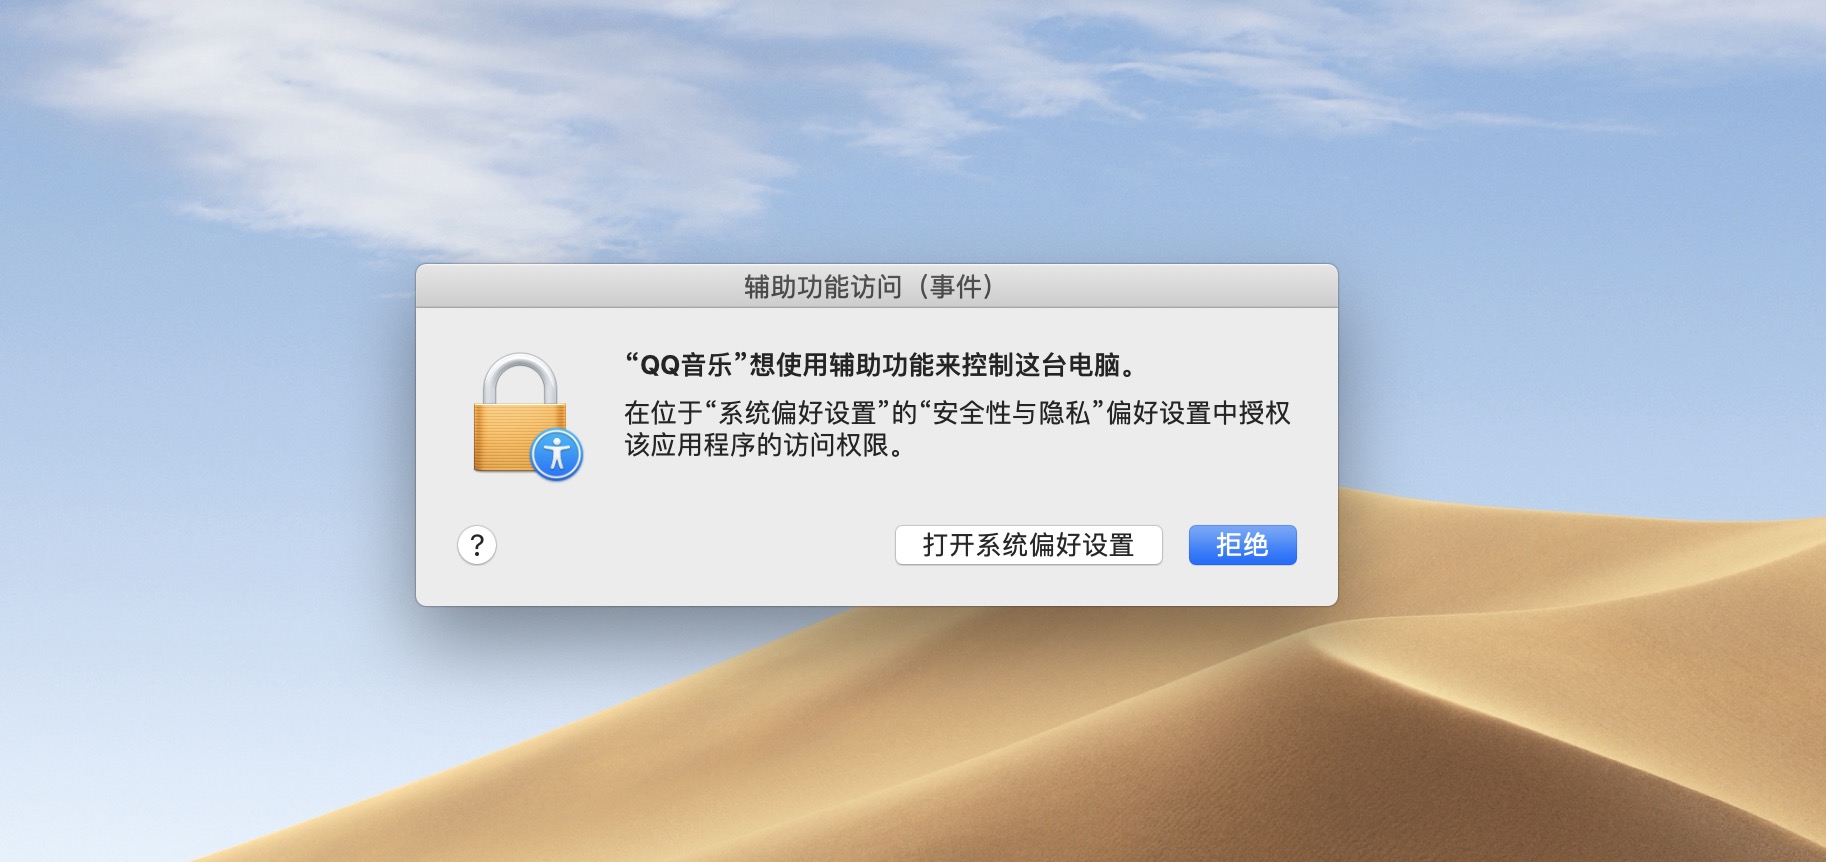Click the blue accessibility badge on padlock
The height and width of the screenshot is (862, 1826).
tap(557, 455)
